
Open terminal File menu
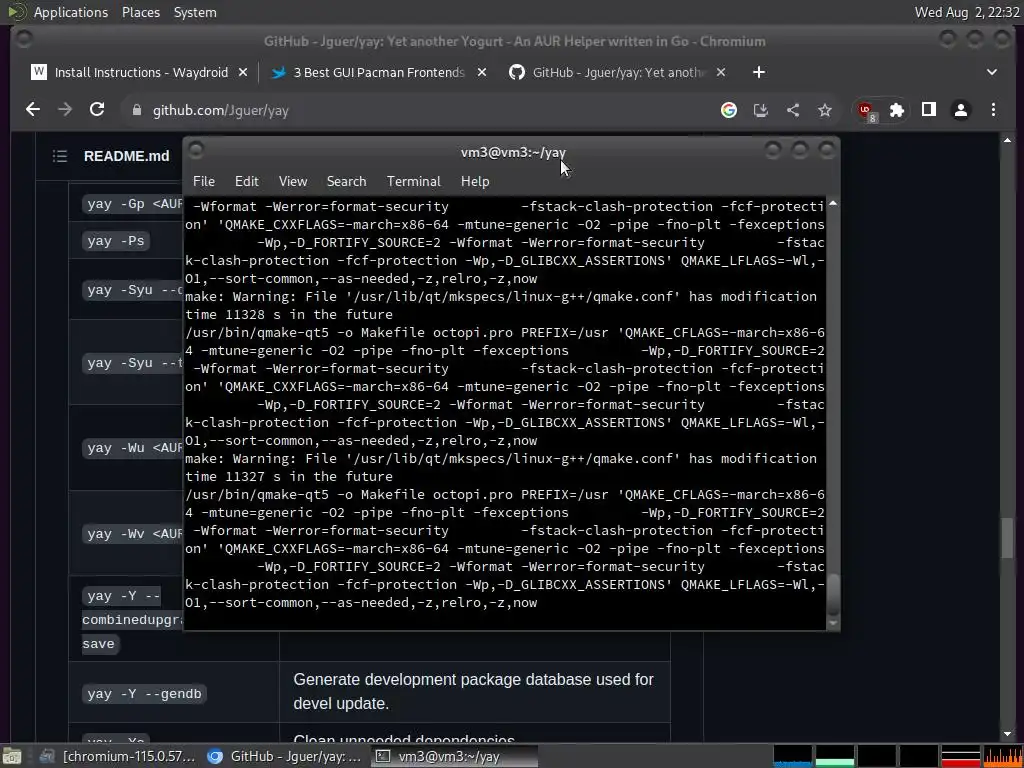pyautogui.click(x=204, y=182)
